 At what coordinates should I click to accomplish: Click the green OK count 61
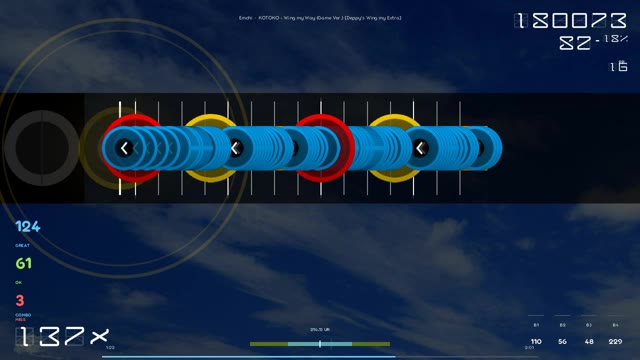pos(24,263)
